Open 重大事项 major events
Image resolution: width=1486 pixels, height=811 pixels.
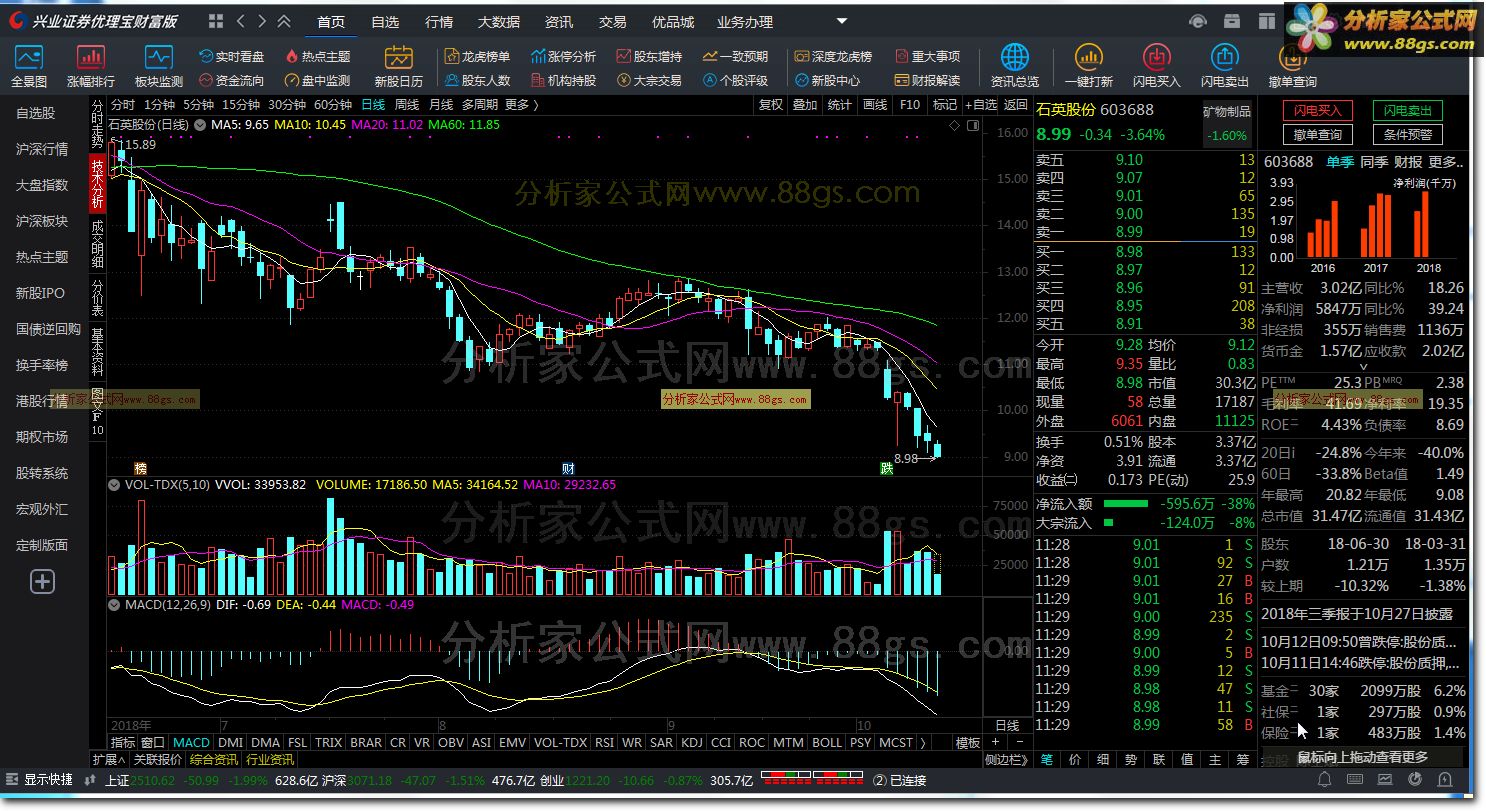point(927,57)
